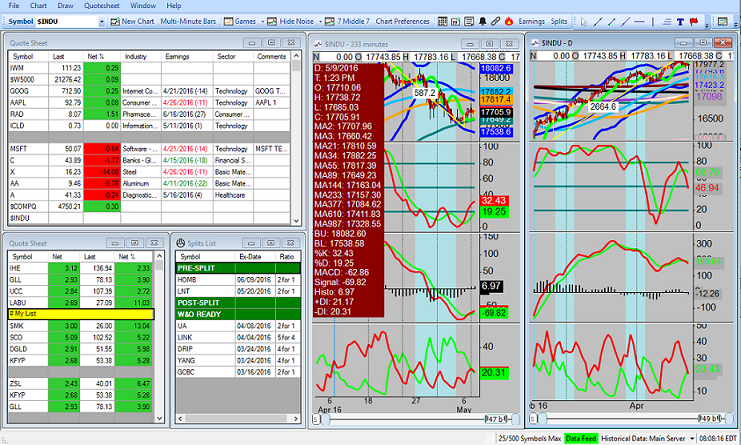This screenshot has height=445, width=741.
Task: Click the Multi-Minute Bars button
Action: pos(188,21)
